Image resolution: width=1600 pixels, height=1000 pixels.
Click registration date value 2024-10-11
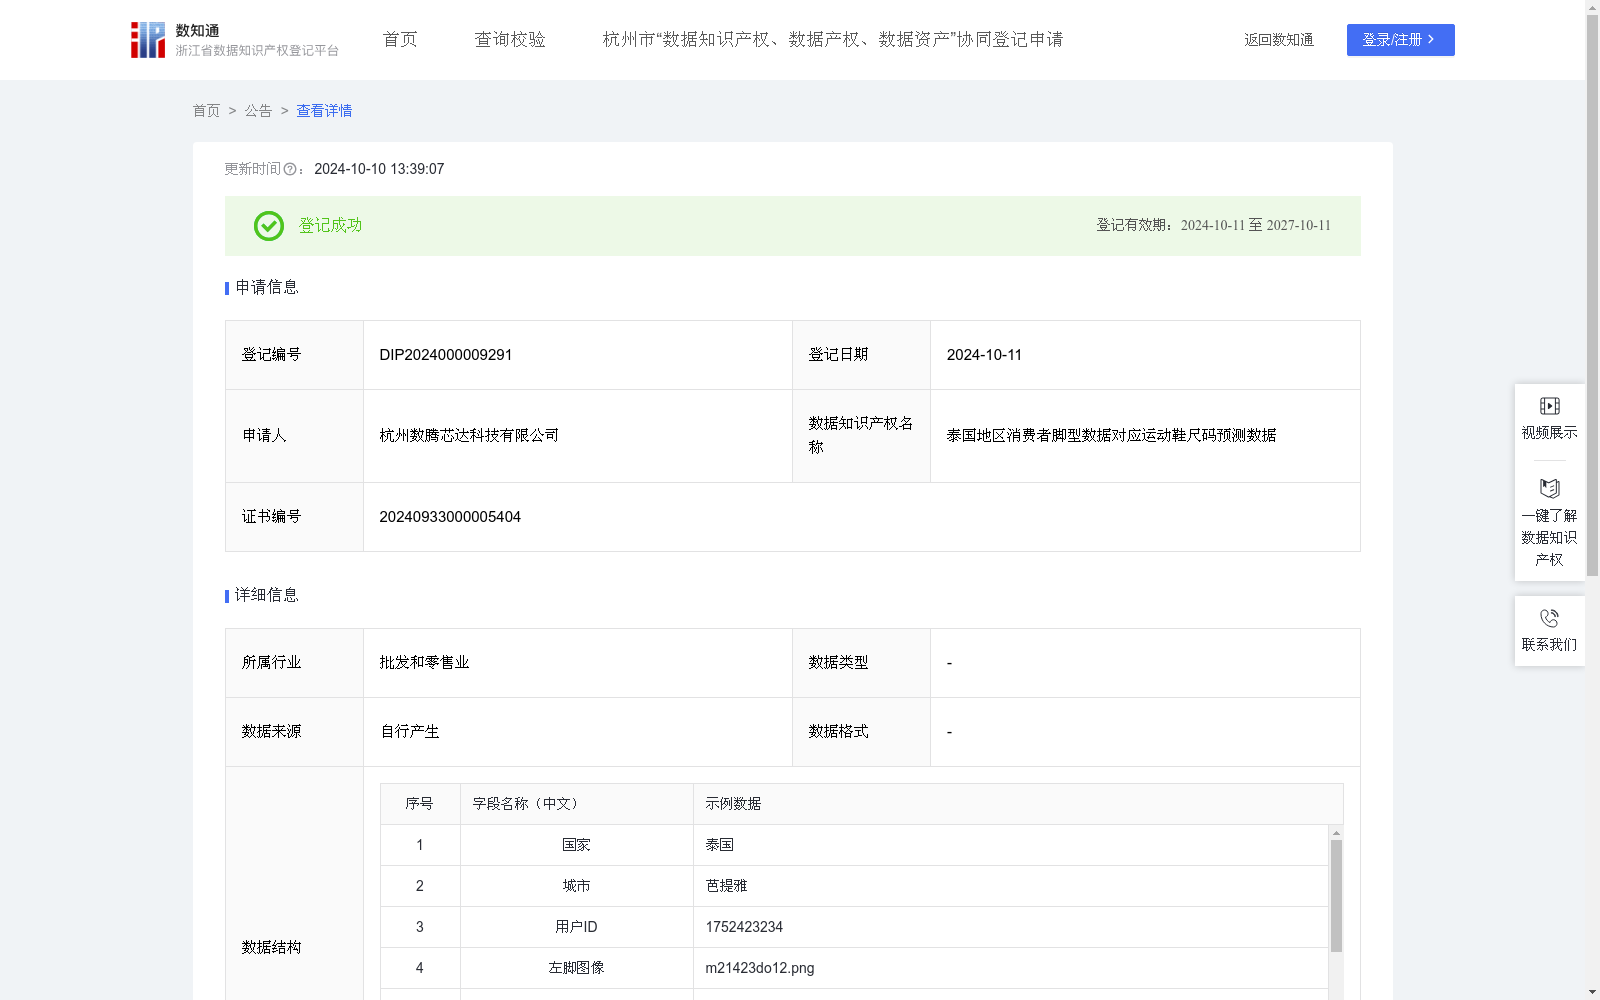(984, 355)
